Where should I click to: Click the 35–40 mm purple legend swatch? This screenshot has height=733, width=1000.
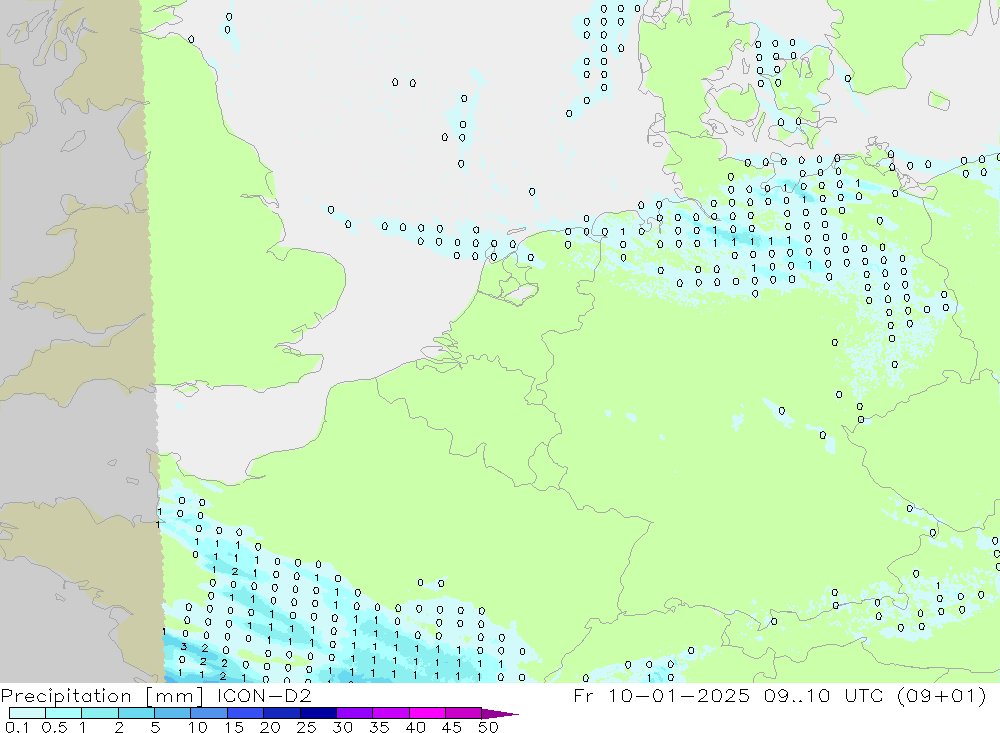[x=391, y=713]
